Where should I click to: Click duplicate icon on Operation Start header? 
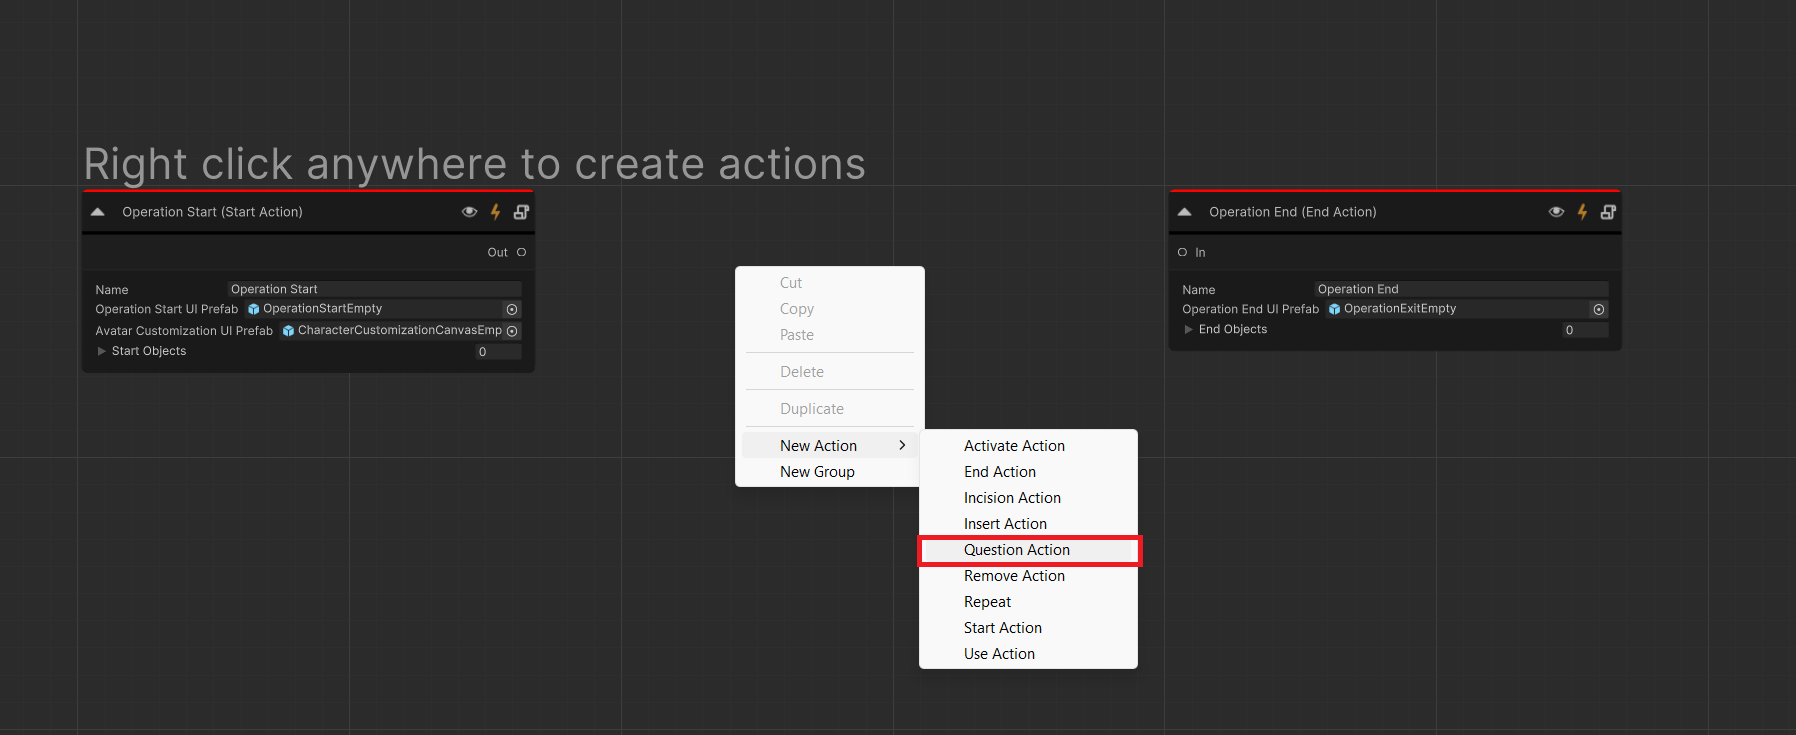521,212
